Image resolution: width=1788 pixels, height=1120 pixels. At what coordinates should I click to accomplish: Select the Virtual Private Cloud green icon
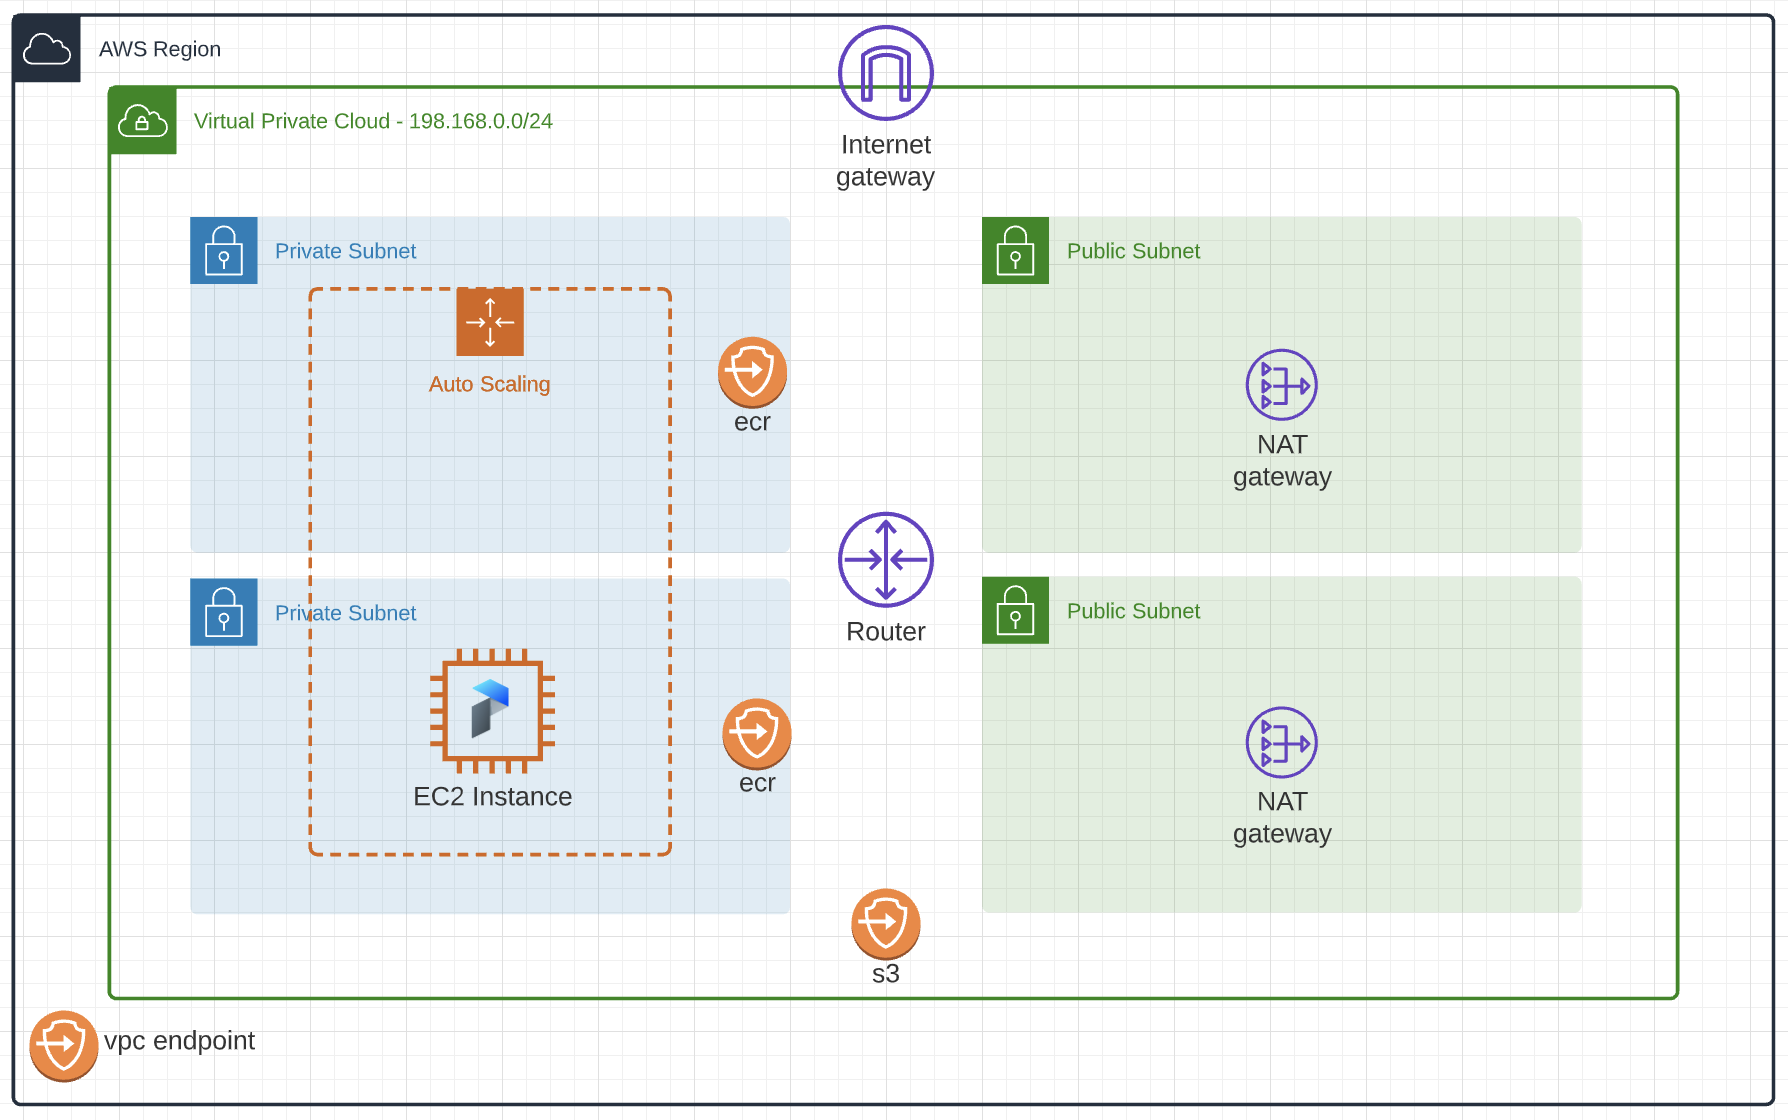click(143, 121)
